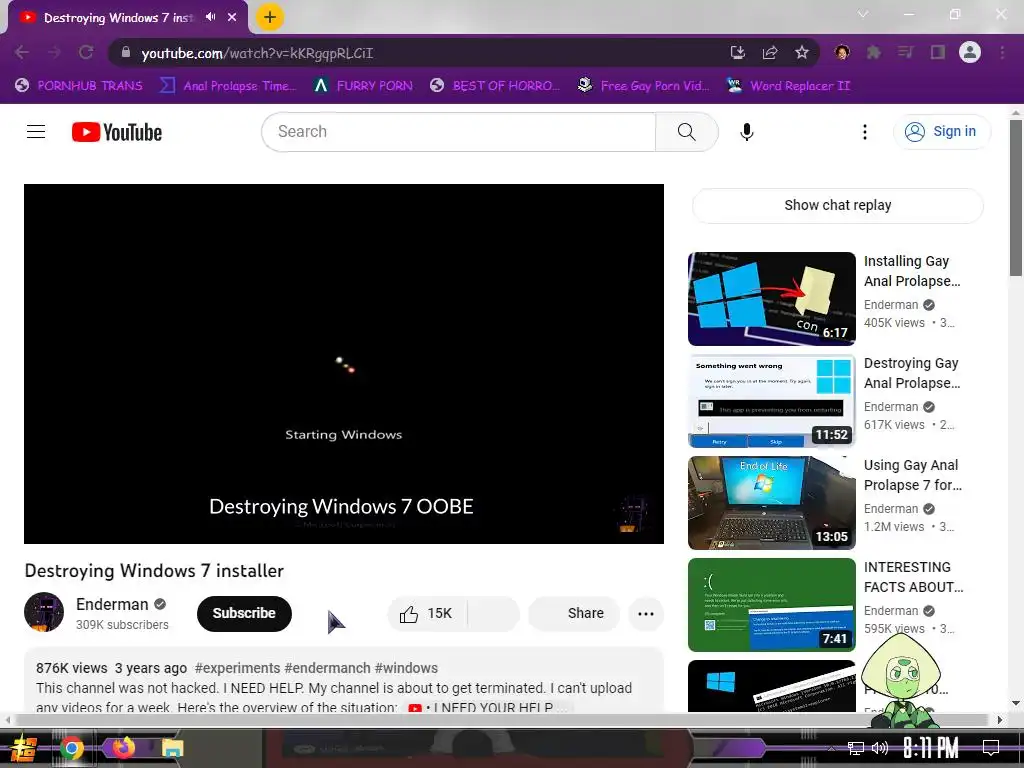Open the 7:41 green screen thumbnail
The width and height of the screenshot is (1024, 768).
771,605
